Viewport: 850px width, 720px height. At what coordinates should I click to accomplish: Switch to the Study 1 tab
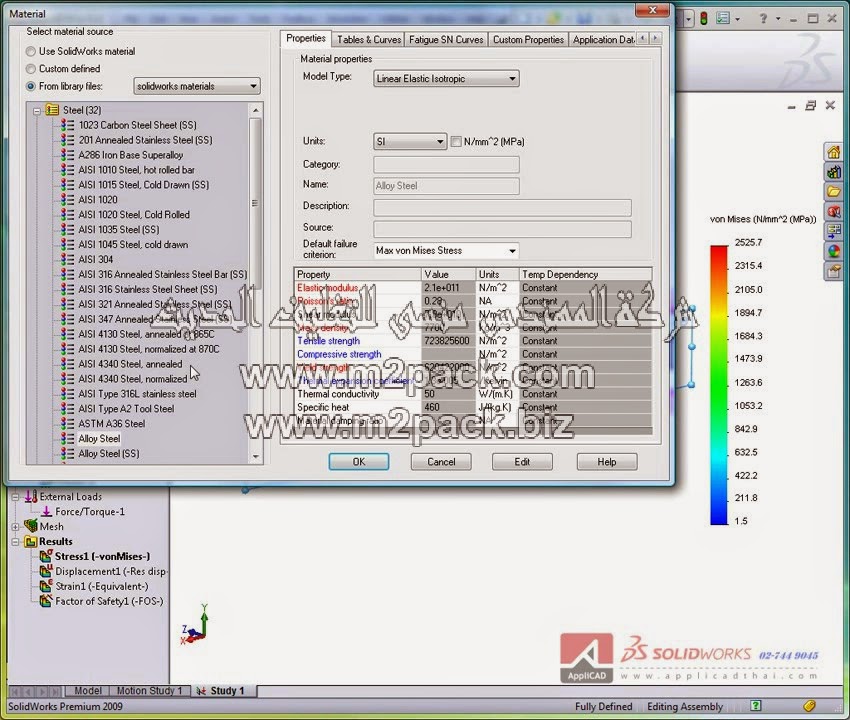coord(225,691)
